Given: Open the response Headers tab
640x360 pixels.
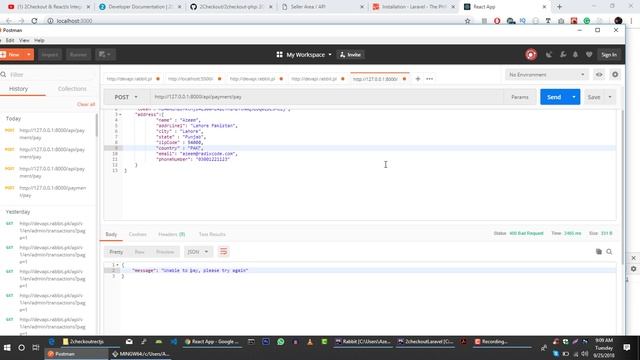Looking at the screenshot, I should point(171,234).
